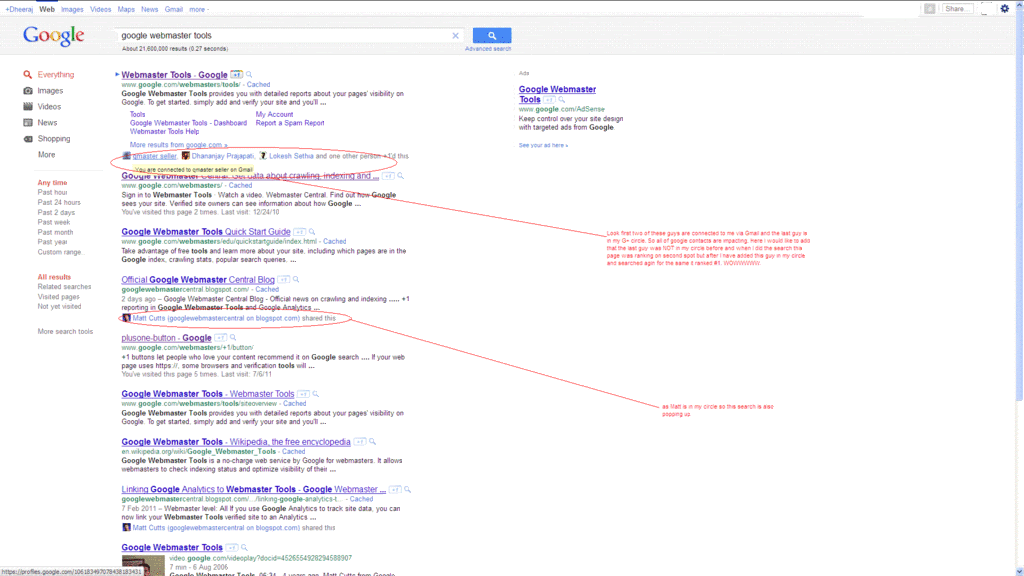Filter results to Past week
Image resolution: width=1024 pixels, height=576 pixels.
coord(54,222)
